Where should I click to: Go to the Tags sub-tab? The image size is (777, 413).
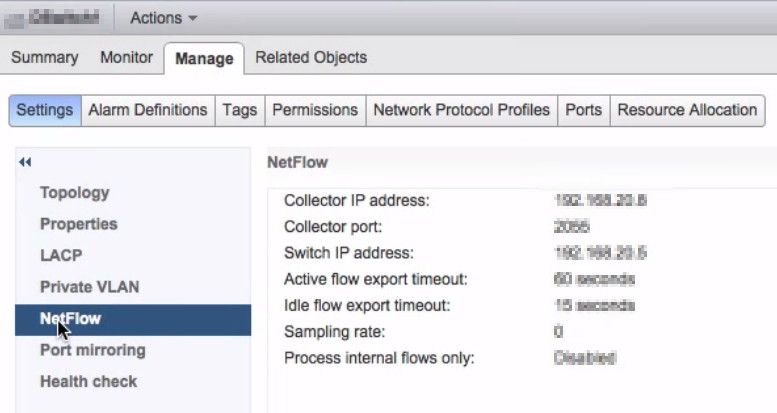239,110
